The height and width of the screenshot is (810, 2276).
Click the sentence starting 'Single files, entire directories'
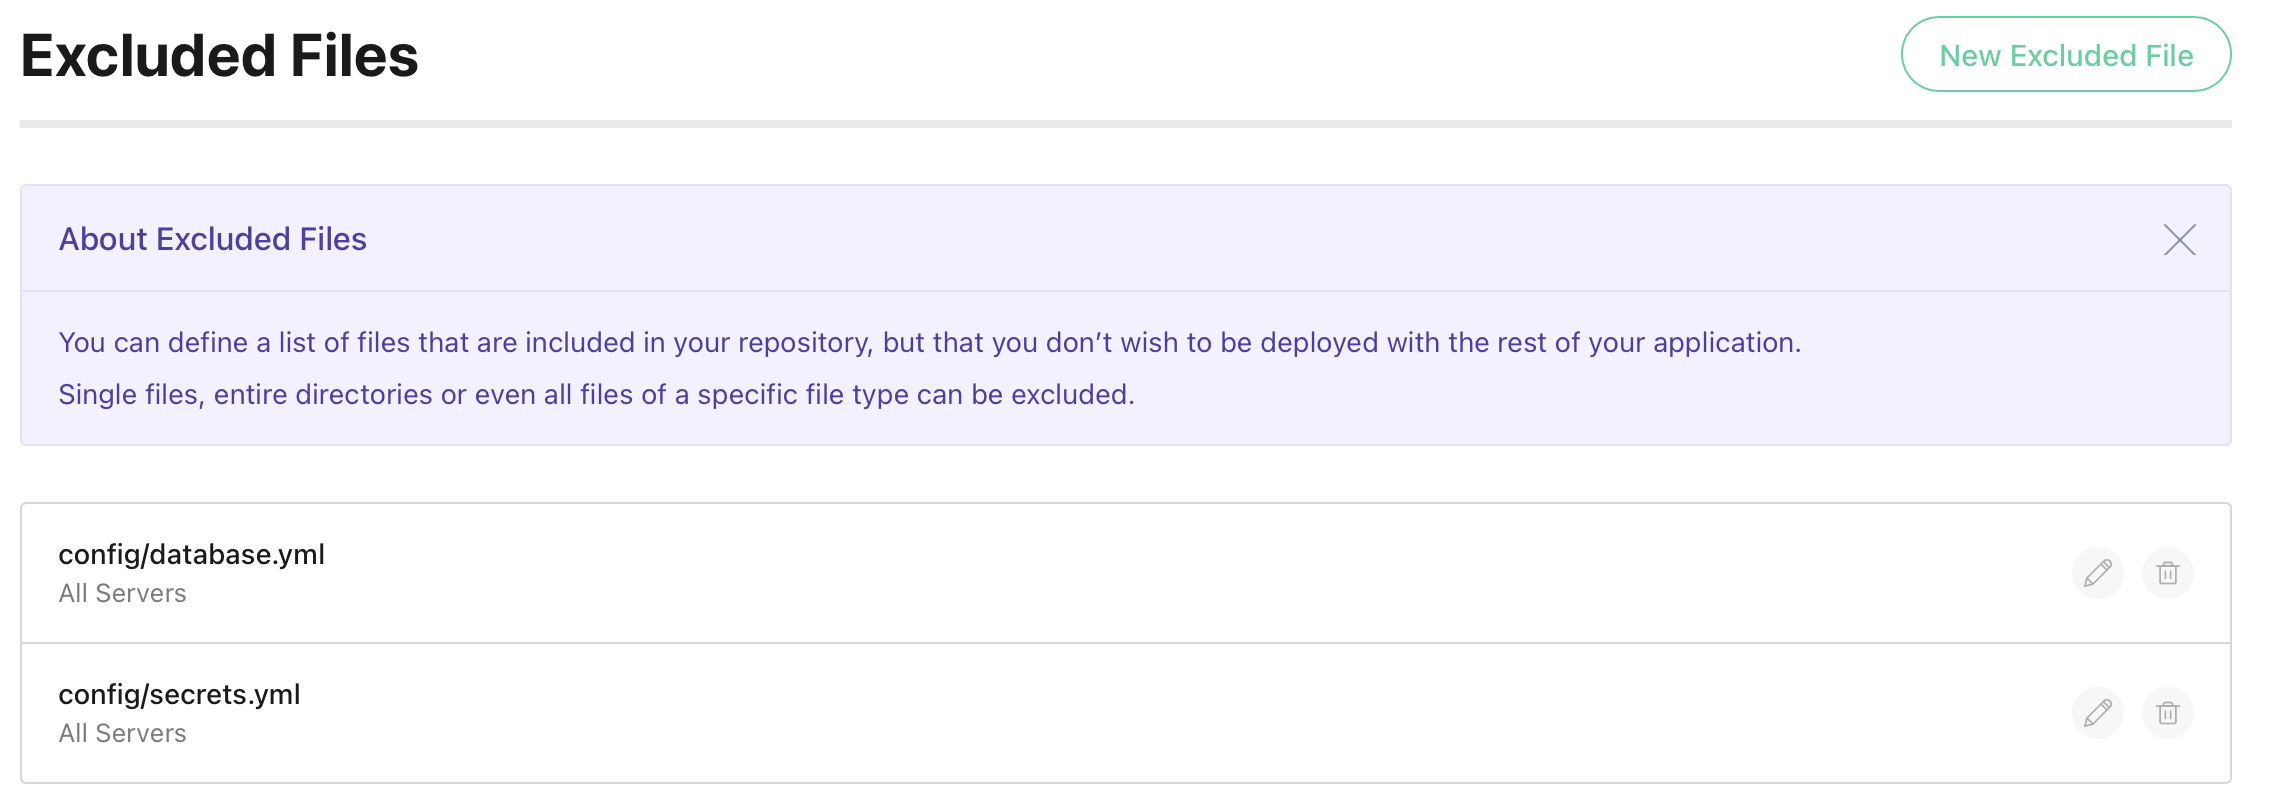click(x=596, y=395)
